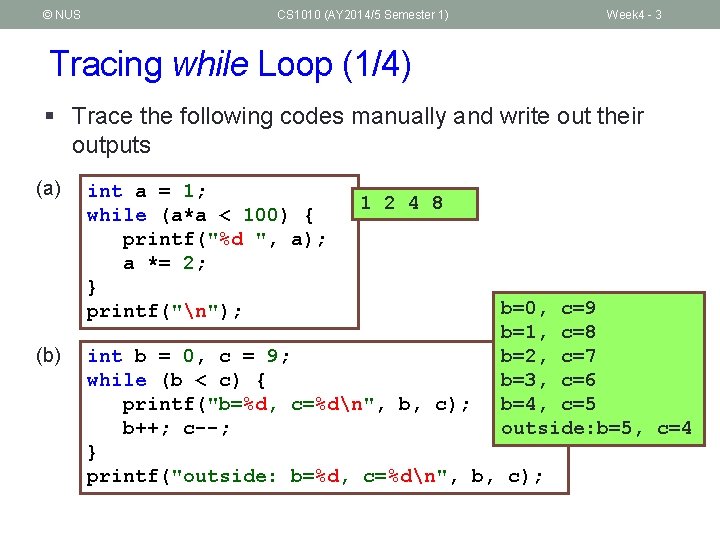The image size is (720, 540).
Task: Click output line 'b=0, c=9'
Action: (x=548, y=308)
